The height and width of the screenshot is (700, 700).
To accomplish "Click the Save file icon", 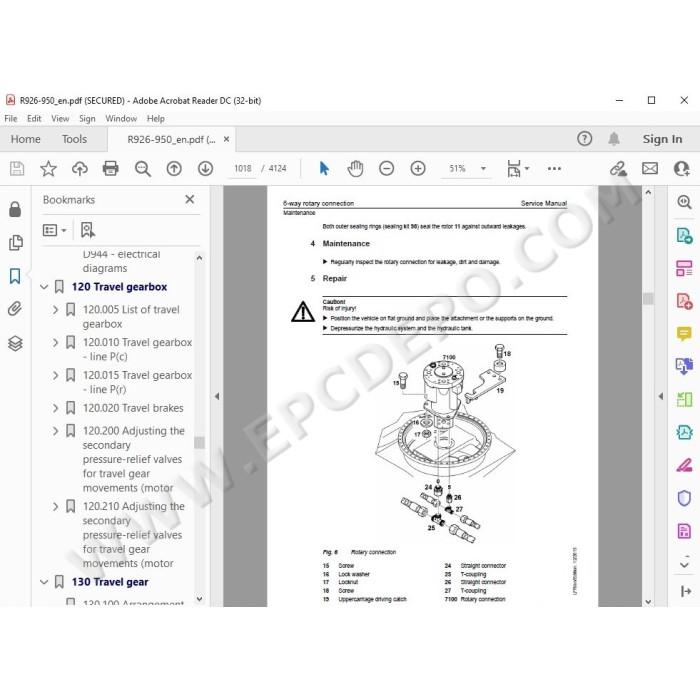I will point(17,169).
